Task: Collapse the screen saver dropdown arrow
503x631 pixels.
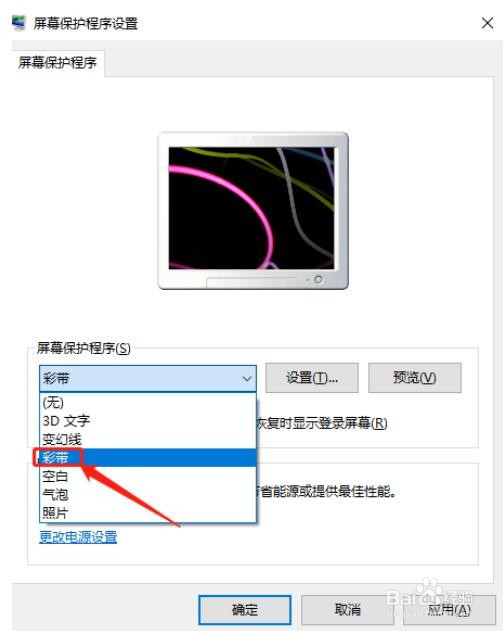Action: pyautogui.click(x=247, y=379)
